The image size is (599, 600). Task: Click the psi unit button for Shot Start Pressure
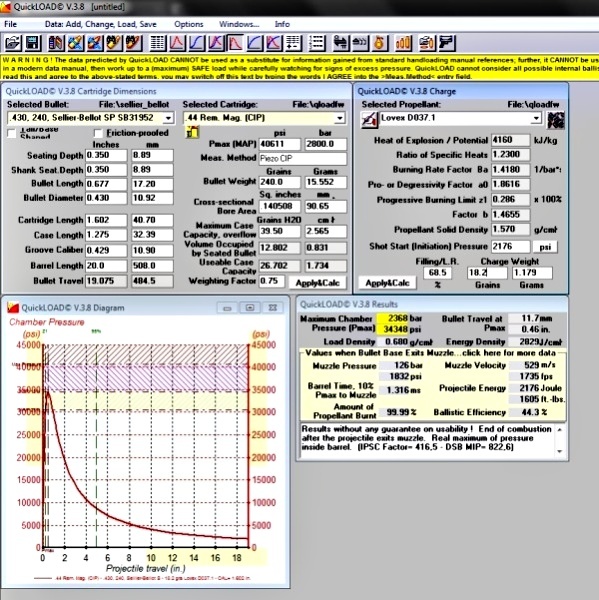click(x=545, y=247)
